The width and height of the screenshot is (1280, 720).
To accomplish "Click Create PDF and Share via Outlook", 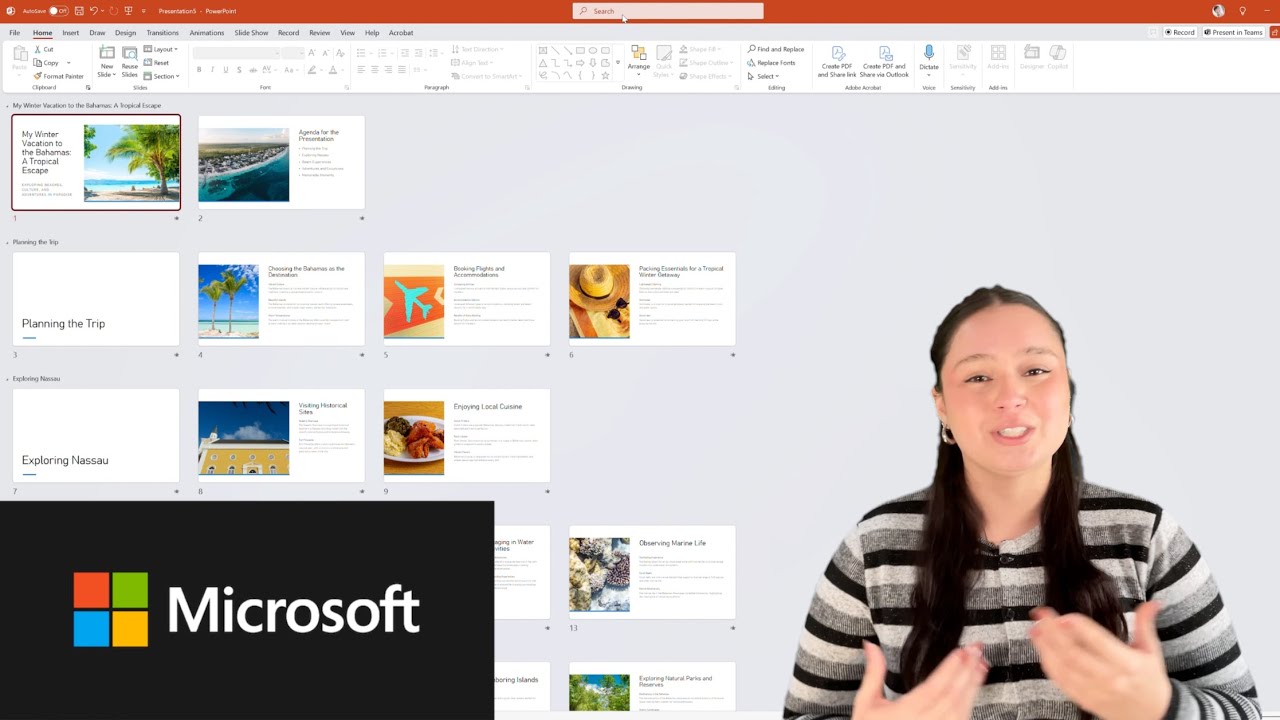I will click(884, 62).
